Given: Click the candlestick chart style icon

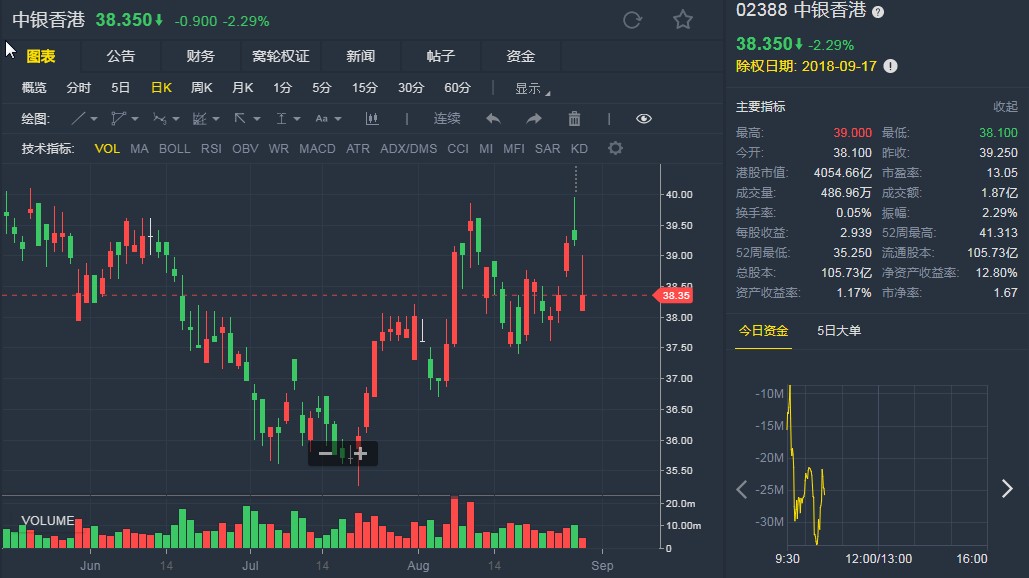Looking at the screenshot, I should 373,119.
